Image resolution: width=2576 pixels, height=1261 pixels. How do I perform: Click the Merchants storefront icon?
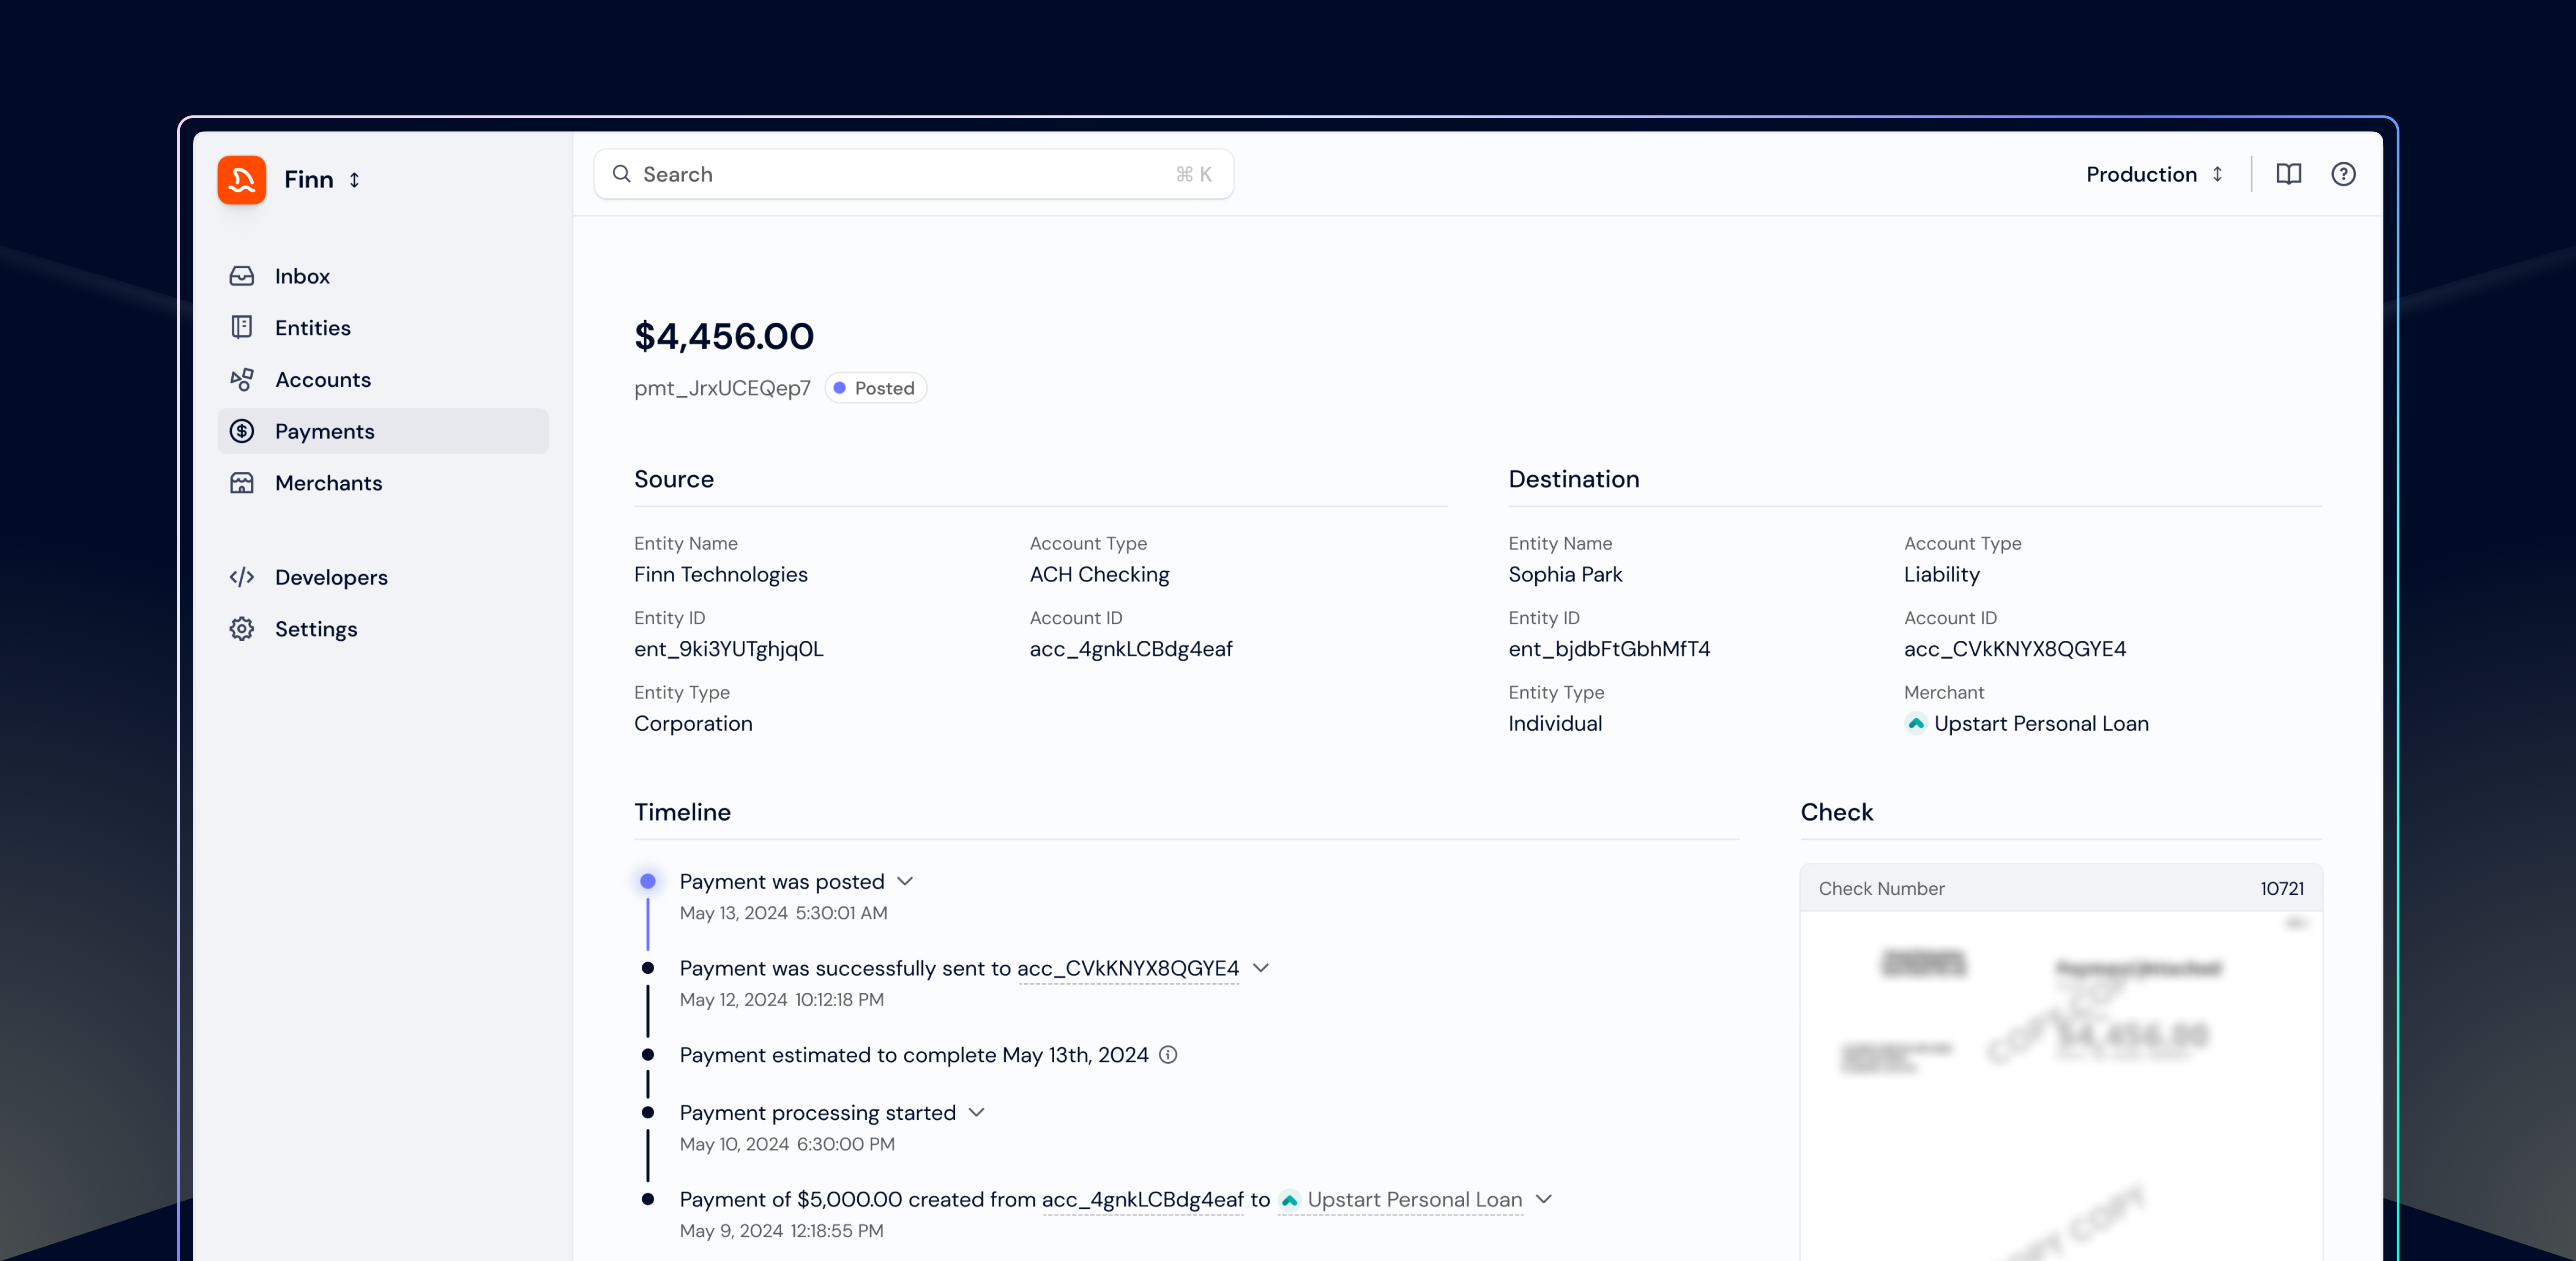pos(241,483)
